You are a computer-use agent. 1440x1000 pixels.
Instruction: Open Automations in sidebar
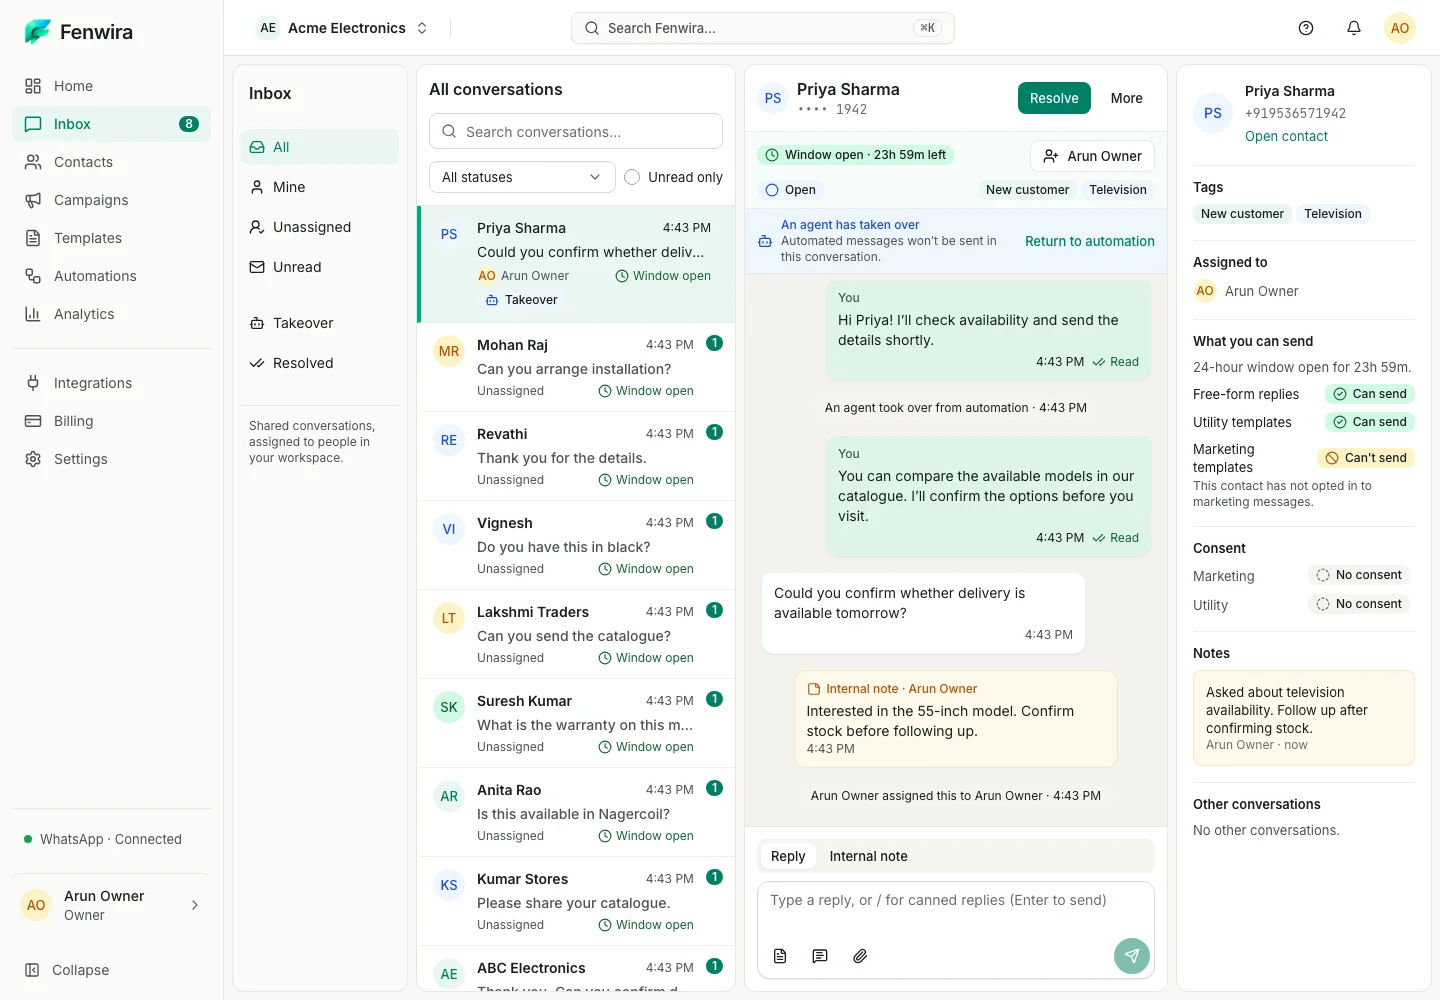[x=111, y=276]
